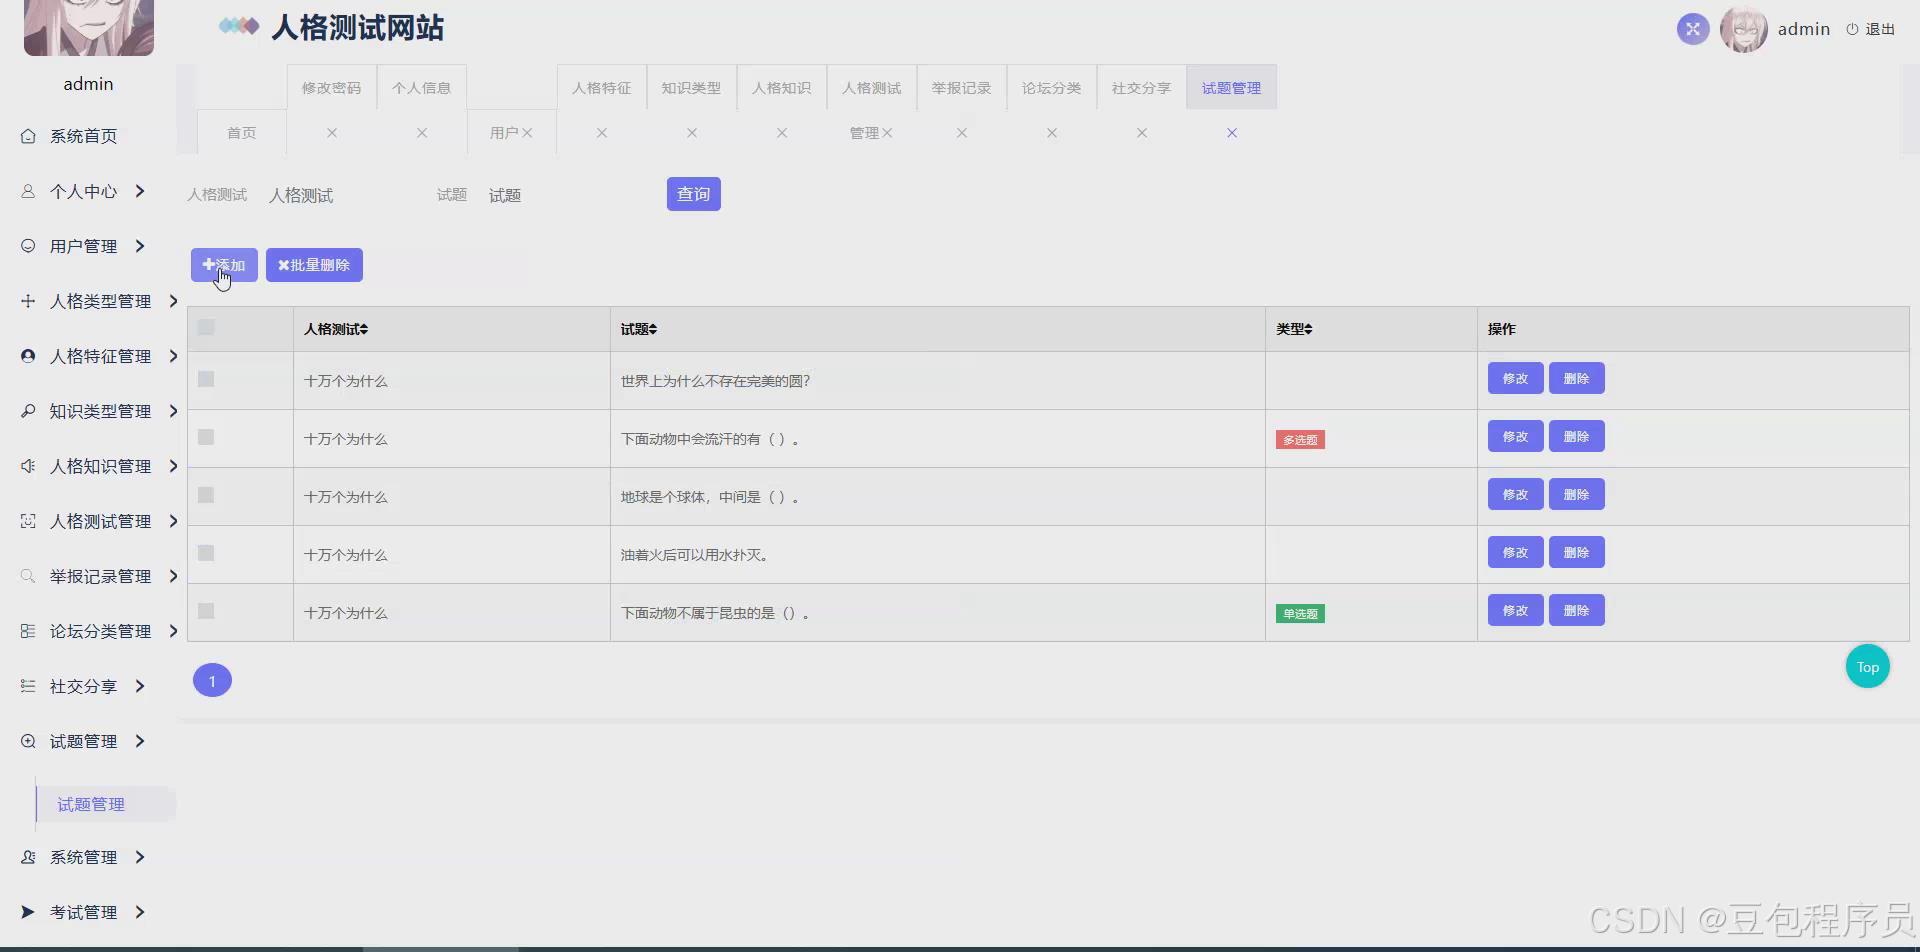1920x952 pixels.
Task: Expand 知识类型管理 with its chevron
Action: pyautogui.click(x=173, y=411)
